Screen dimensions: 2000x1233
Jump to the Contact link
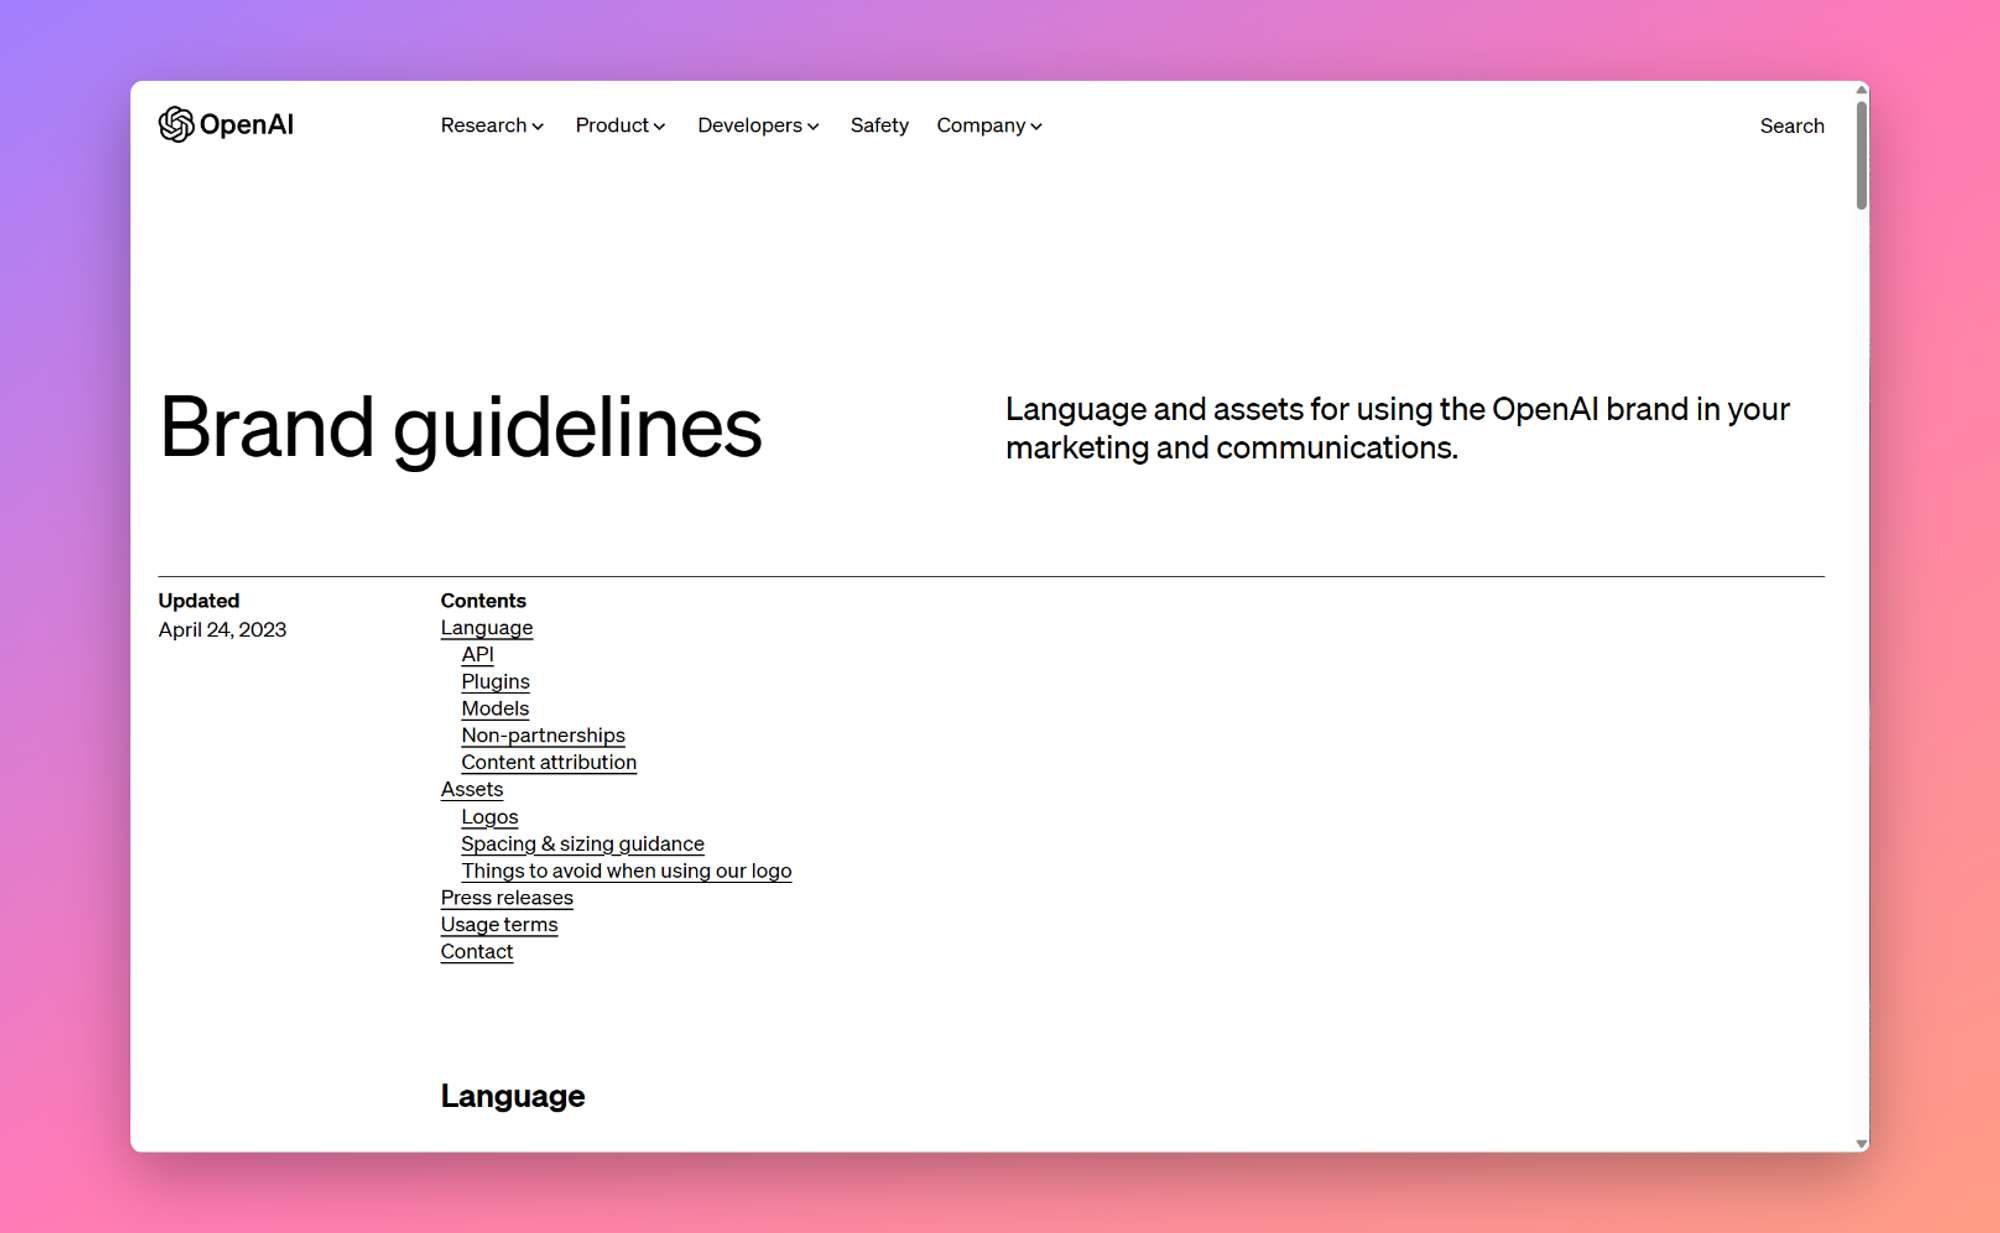pyautogui.click(x=476, y=952)
